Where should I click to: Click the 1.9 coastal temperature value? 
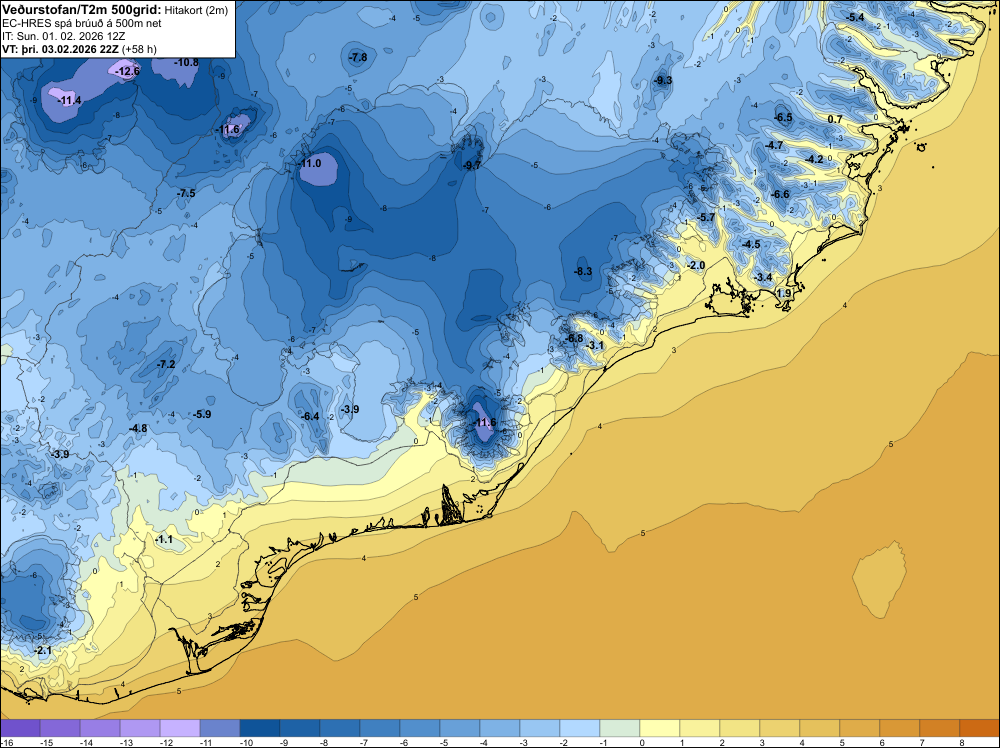point(784,293)
